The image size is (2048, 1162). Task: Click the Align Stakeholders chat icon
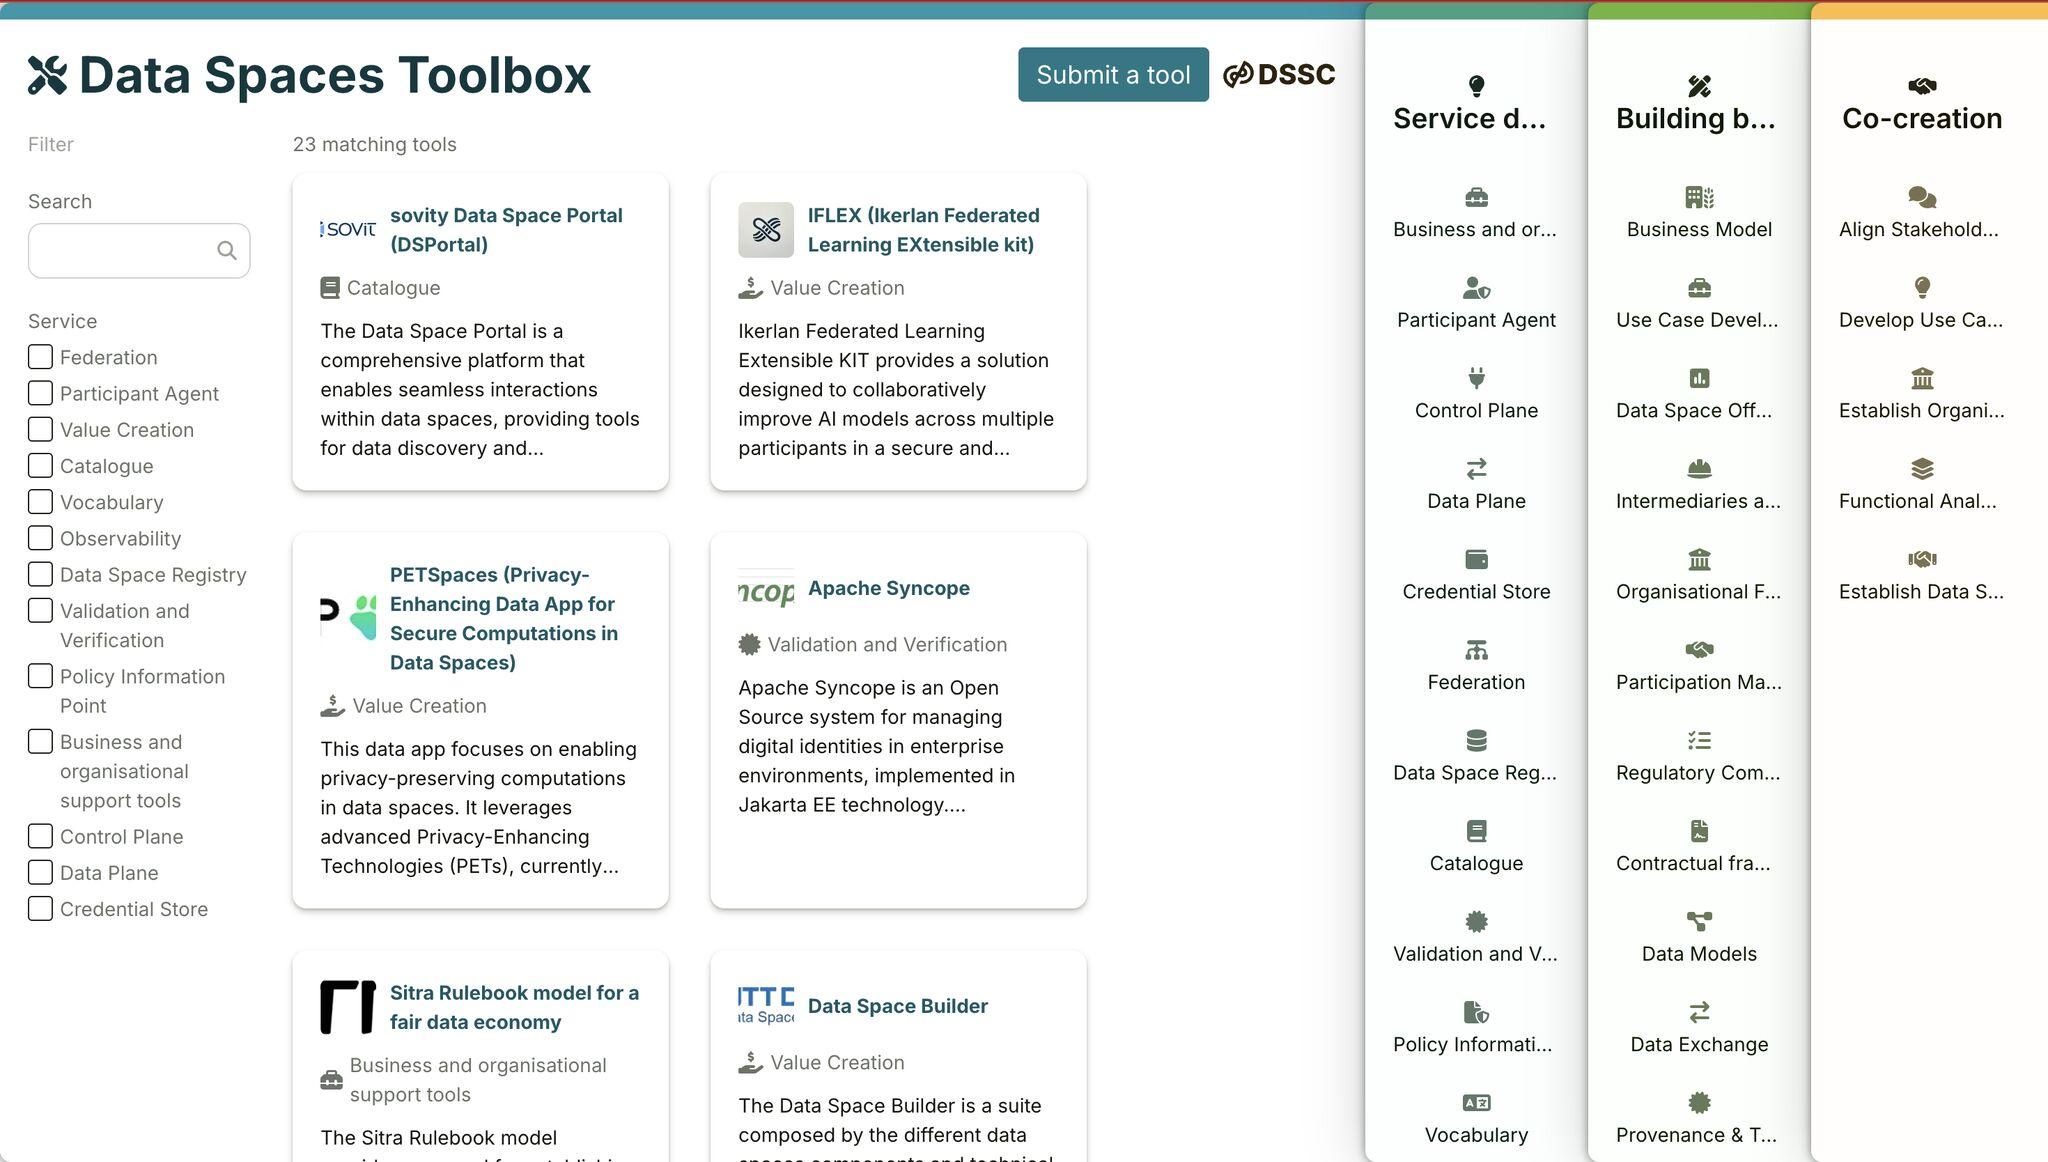pos(1922,197)
